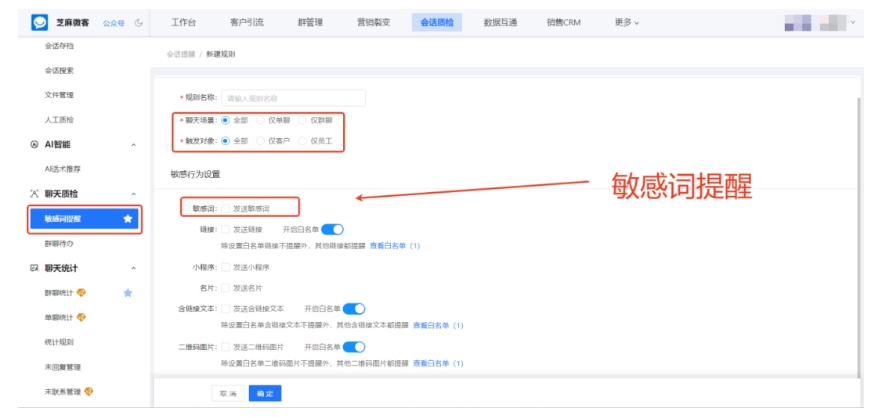This screenshot has height=417, width=874.
Task: Toggle 开启白名单 switch in 链接 row
Action: 332,229
